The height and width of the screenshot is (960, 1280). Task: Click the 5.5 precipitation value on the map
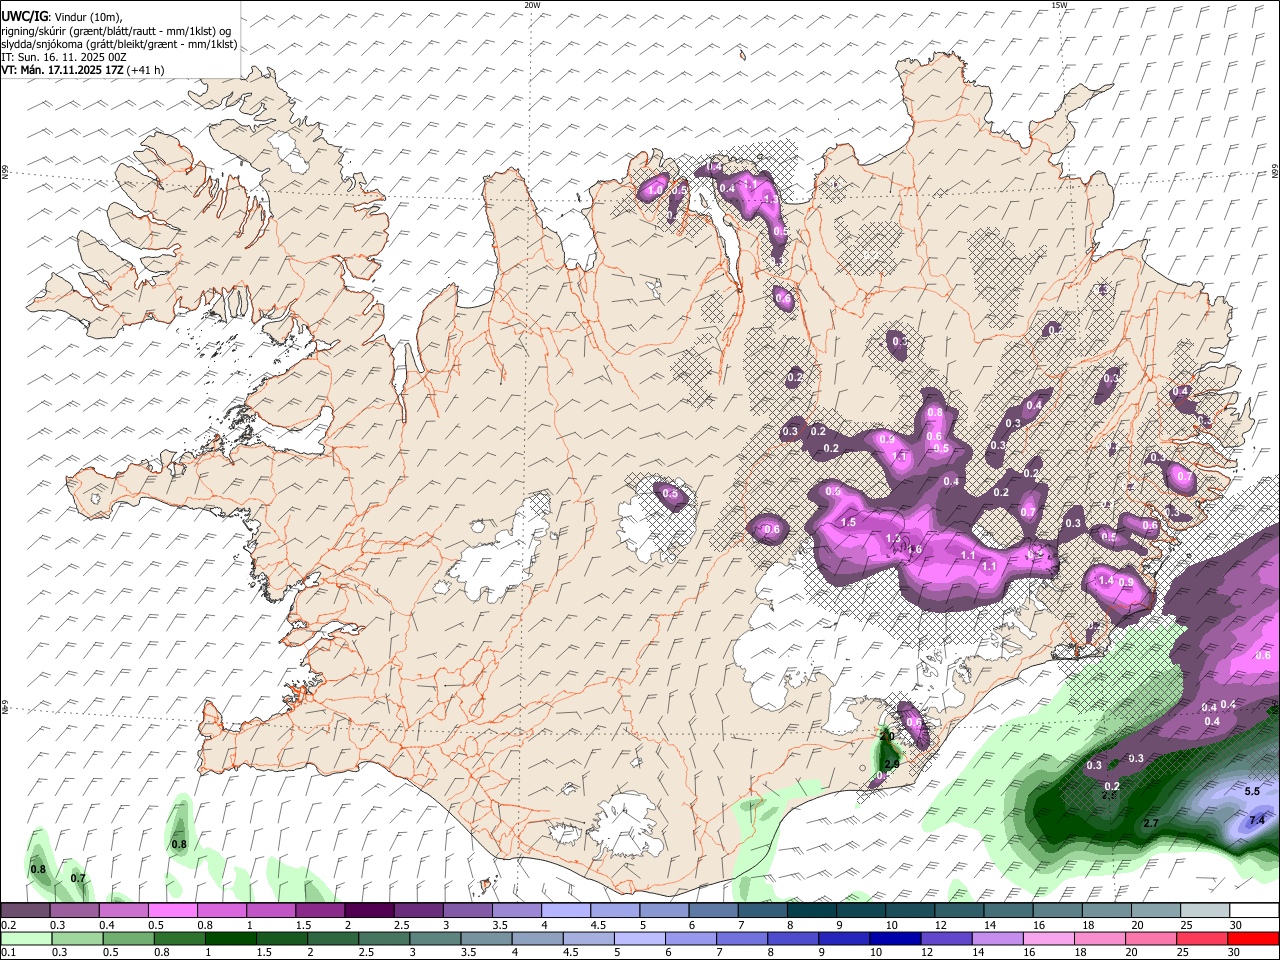pos(1252,792)
